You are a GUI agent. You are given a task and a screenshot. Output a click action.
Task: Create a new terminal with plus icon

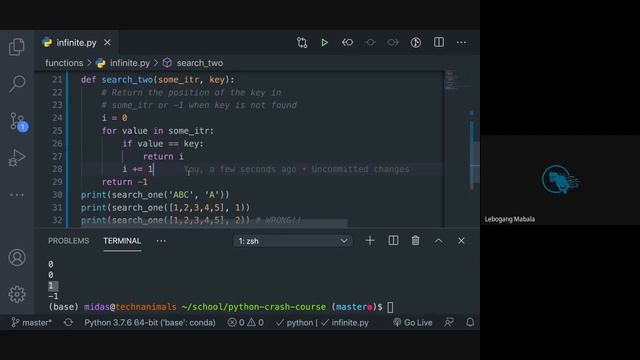[370, 241]
